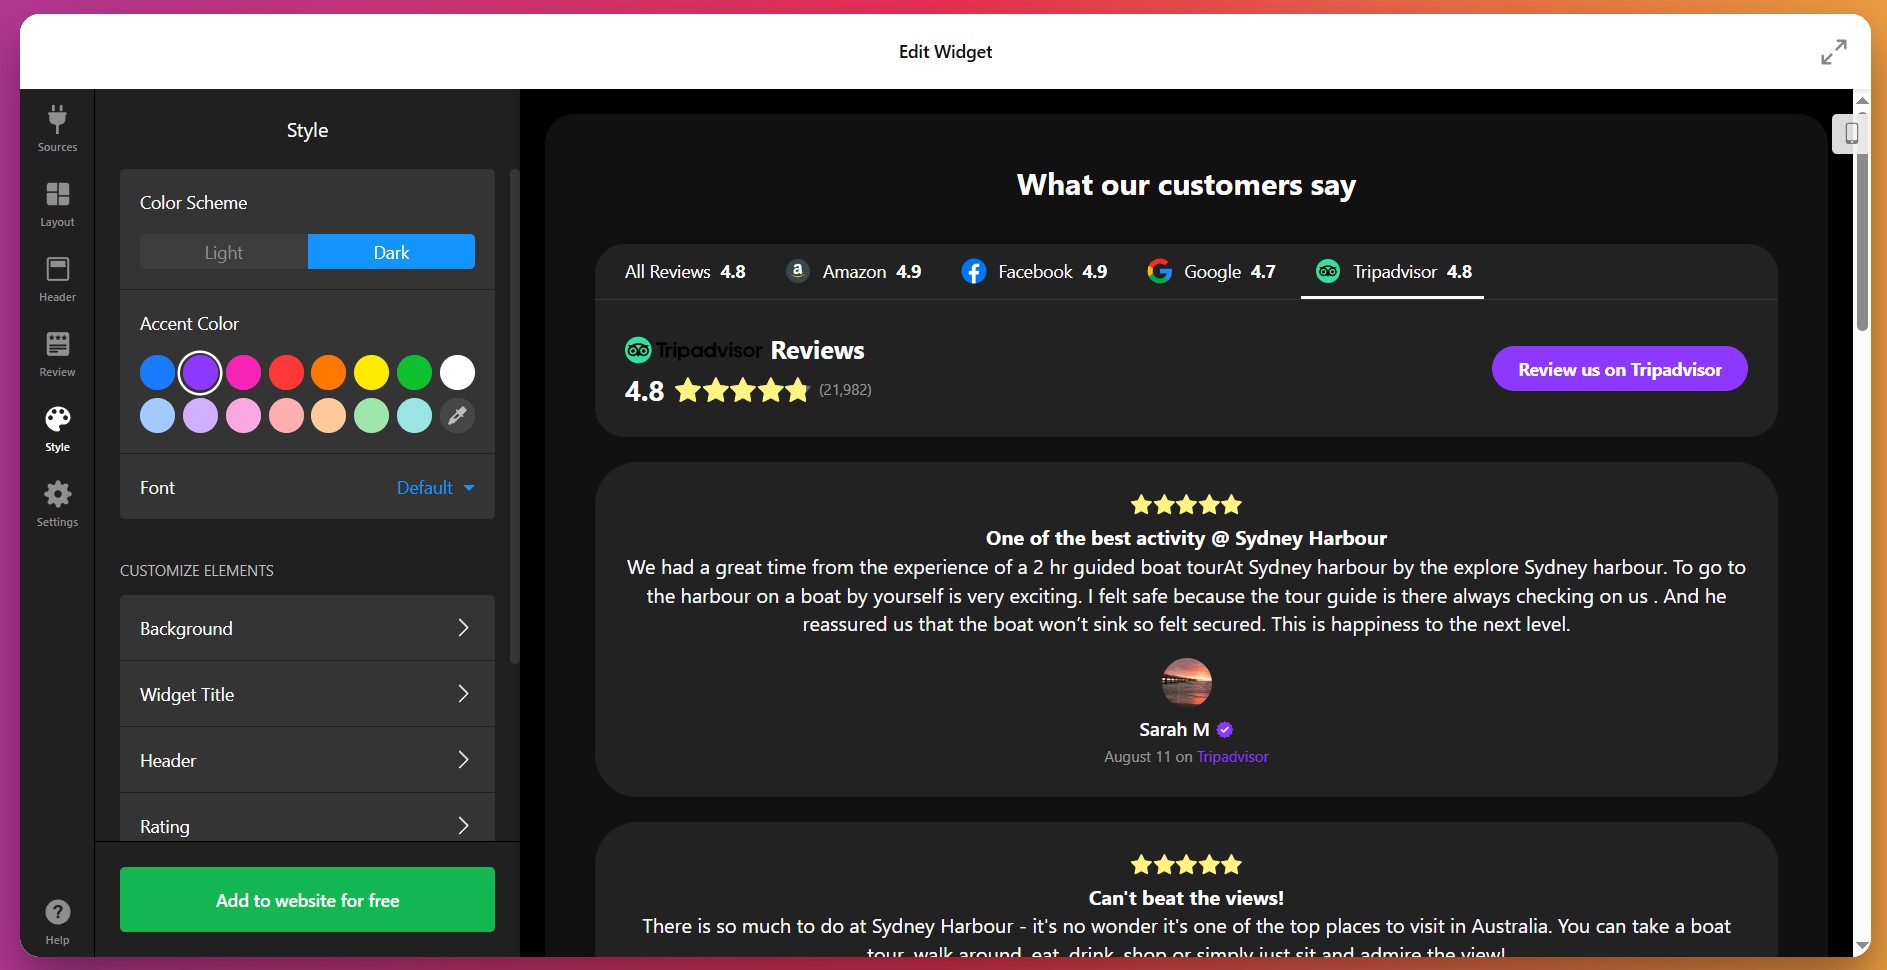Click Sarah M's profile avatar
This screenshot has width=1887, height=970.
(1186, 683)
